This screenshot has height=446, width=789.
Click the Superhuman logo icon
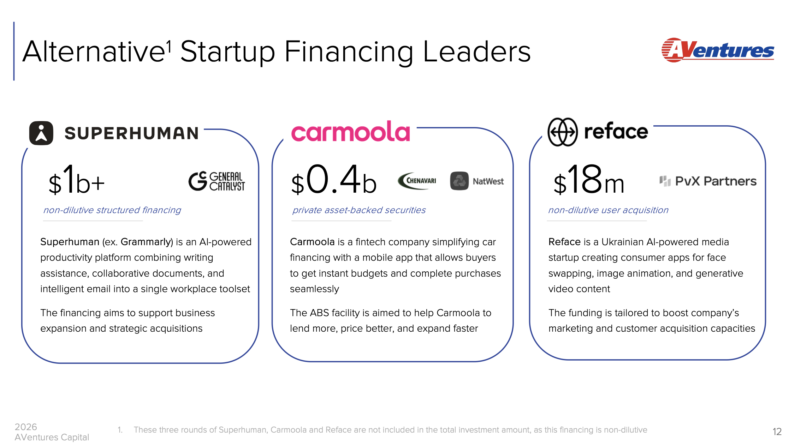[x=41, y=133]
